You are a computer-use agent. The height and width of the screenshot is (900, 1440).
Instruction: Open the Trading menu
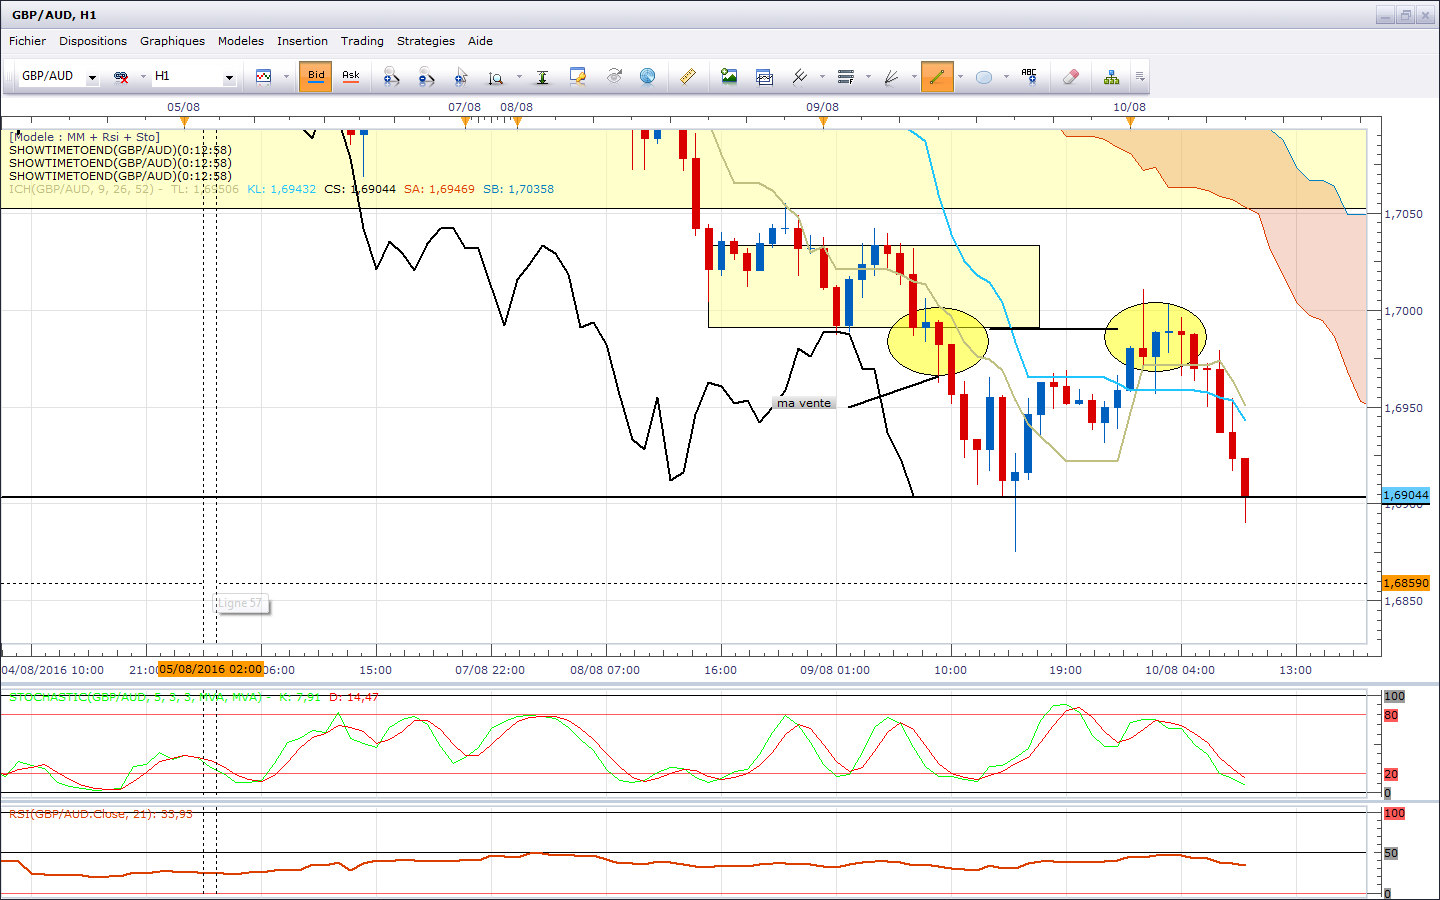(362, 41)
